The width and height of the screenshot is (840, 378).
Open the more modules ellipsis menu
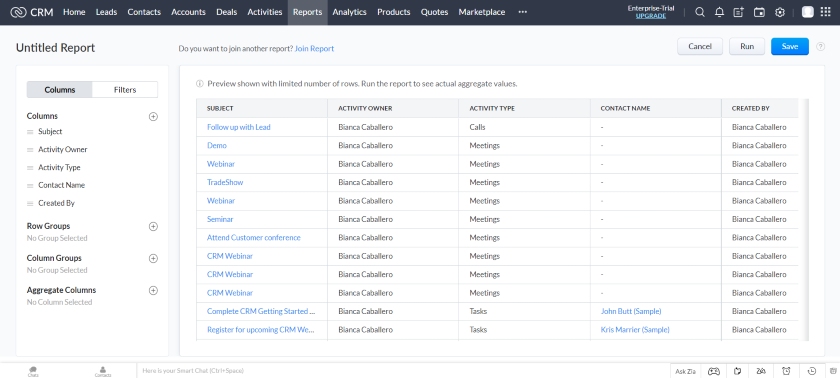(x=522, y=12)
